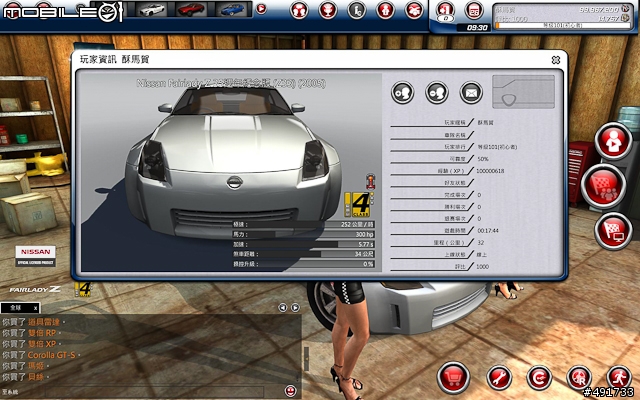This screenshot has width=640, height=400.
Task: Click the chat left arrow button
Action: (x=282, y=307)
